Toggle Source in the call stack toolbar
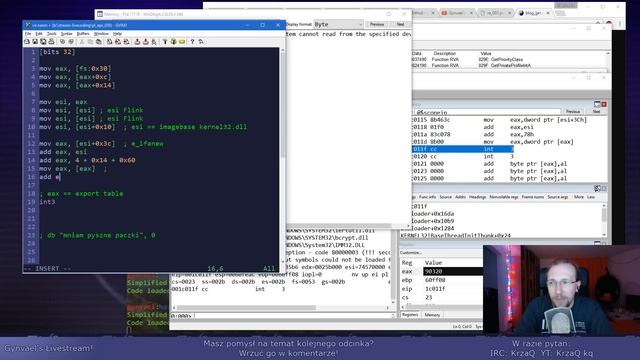Image resolution: width=640 pixels, height=360 pixels. tap(445, 197)
